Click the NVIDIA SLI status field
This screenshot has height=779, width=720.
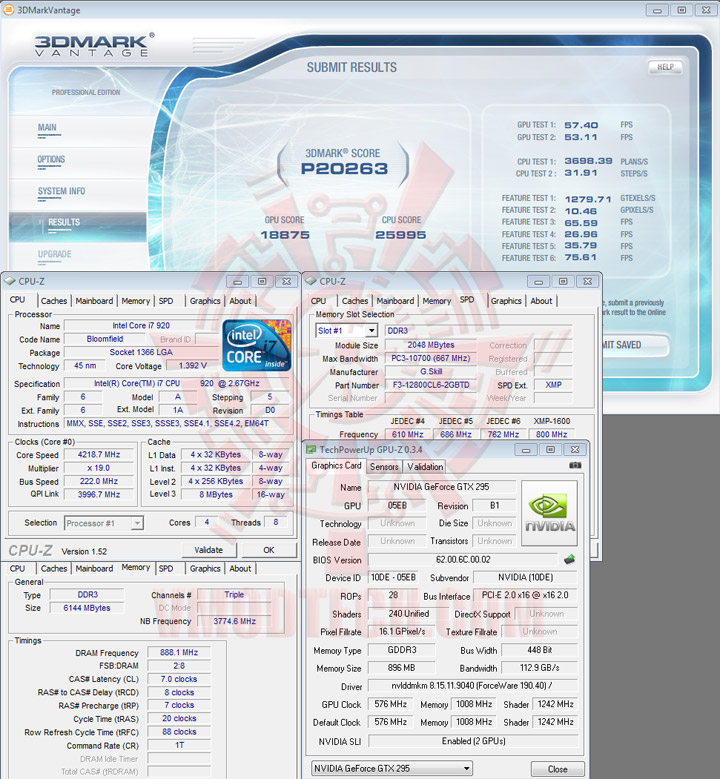(474, 741)
